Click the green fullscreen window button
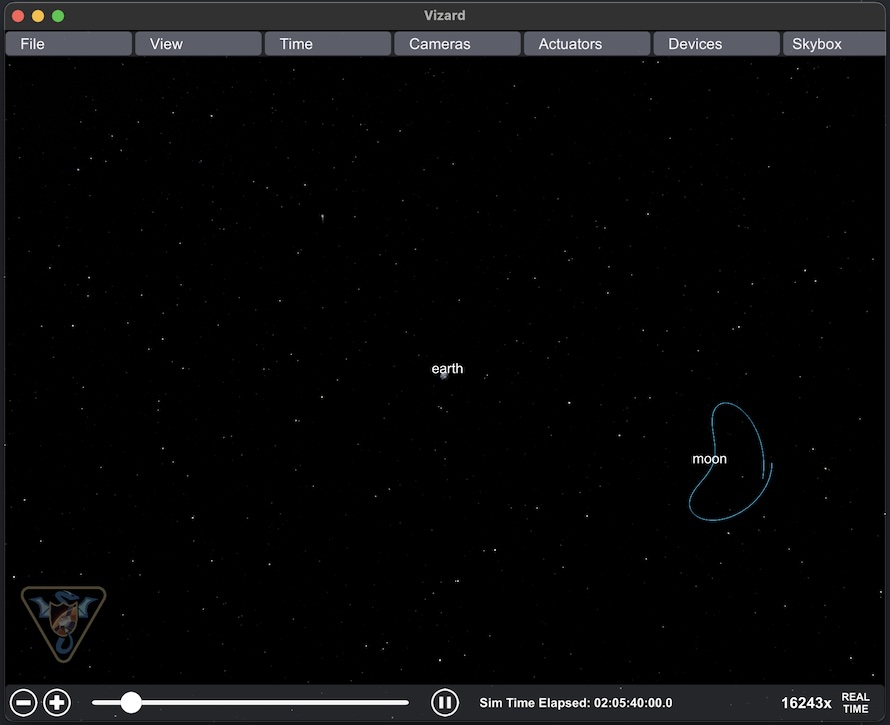Screen dimensions: 890x725 pos(58,16)
